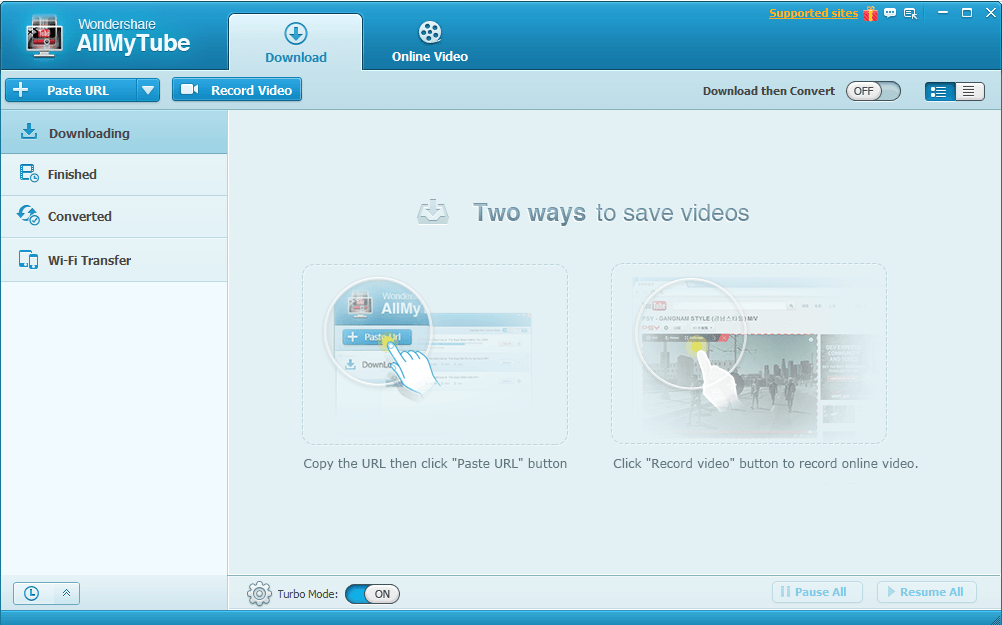Click the Paste URL tutorial illustration

pyautogui.click(x=435, y=354)
